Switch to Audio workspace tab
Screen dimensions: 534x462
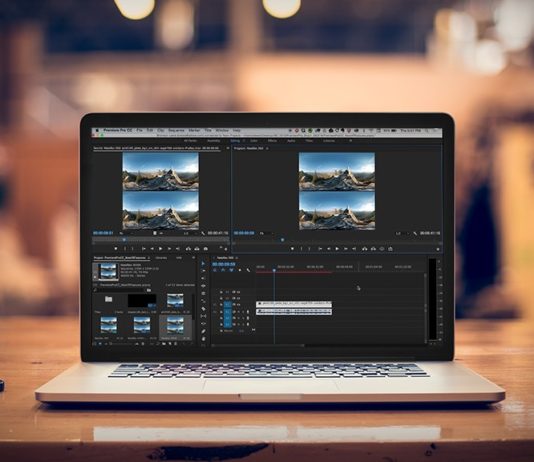[291, 141]
